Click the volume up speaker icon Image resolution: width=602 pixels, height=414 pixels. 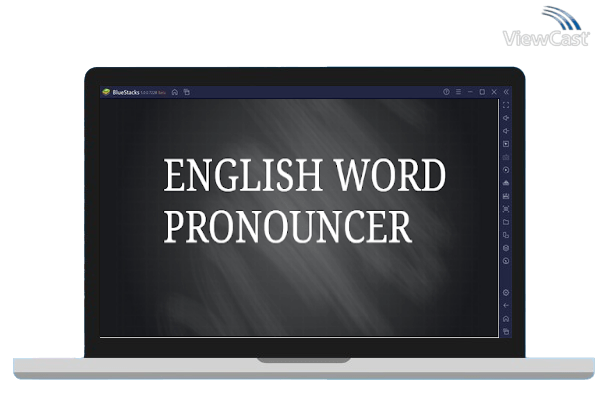(506, 118)
